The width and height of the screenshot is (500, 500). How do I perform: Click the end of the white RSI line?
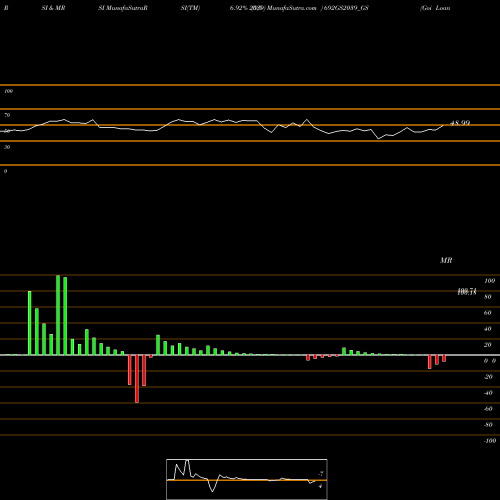click(443, 125)
